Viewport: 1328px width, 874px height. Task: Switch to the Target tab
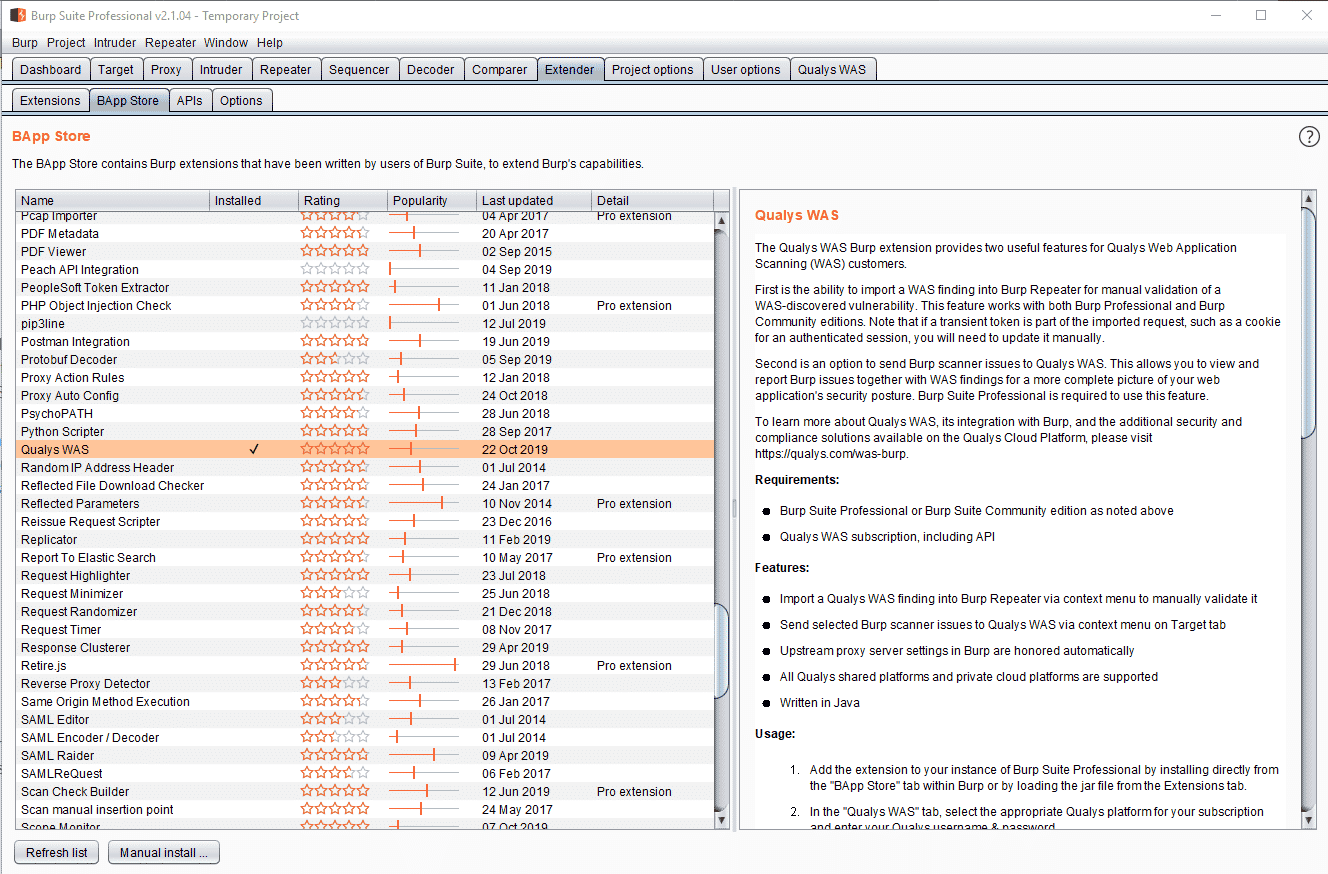pos(116,70)
